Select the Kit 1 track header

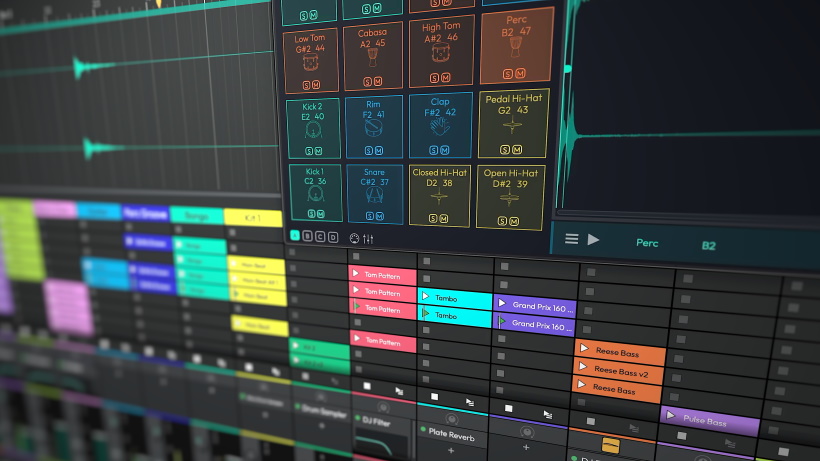pyautogui.click(x=253, y=217)
